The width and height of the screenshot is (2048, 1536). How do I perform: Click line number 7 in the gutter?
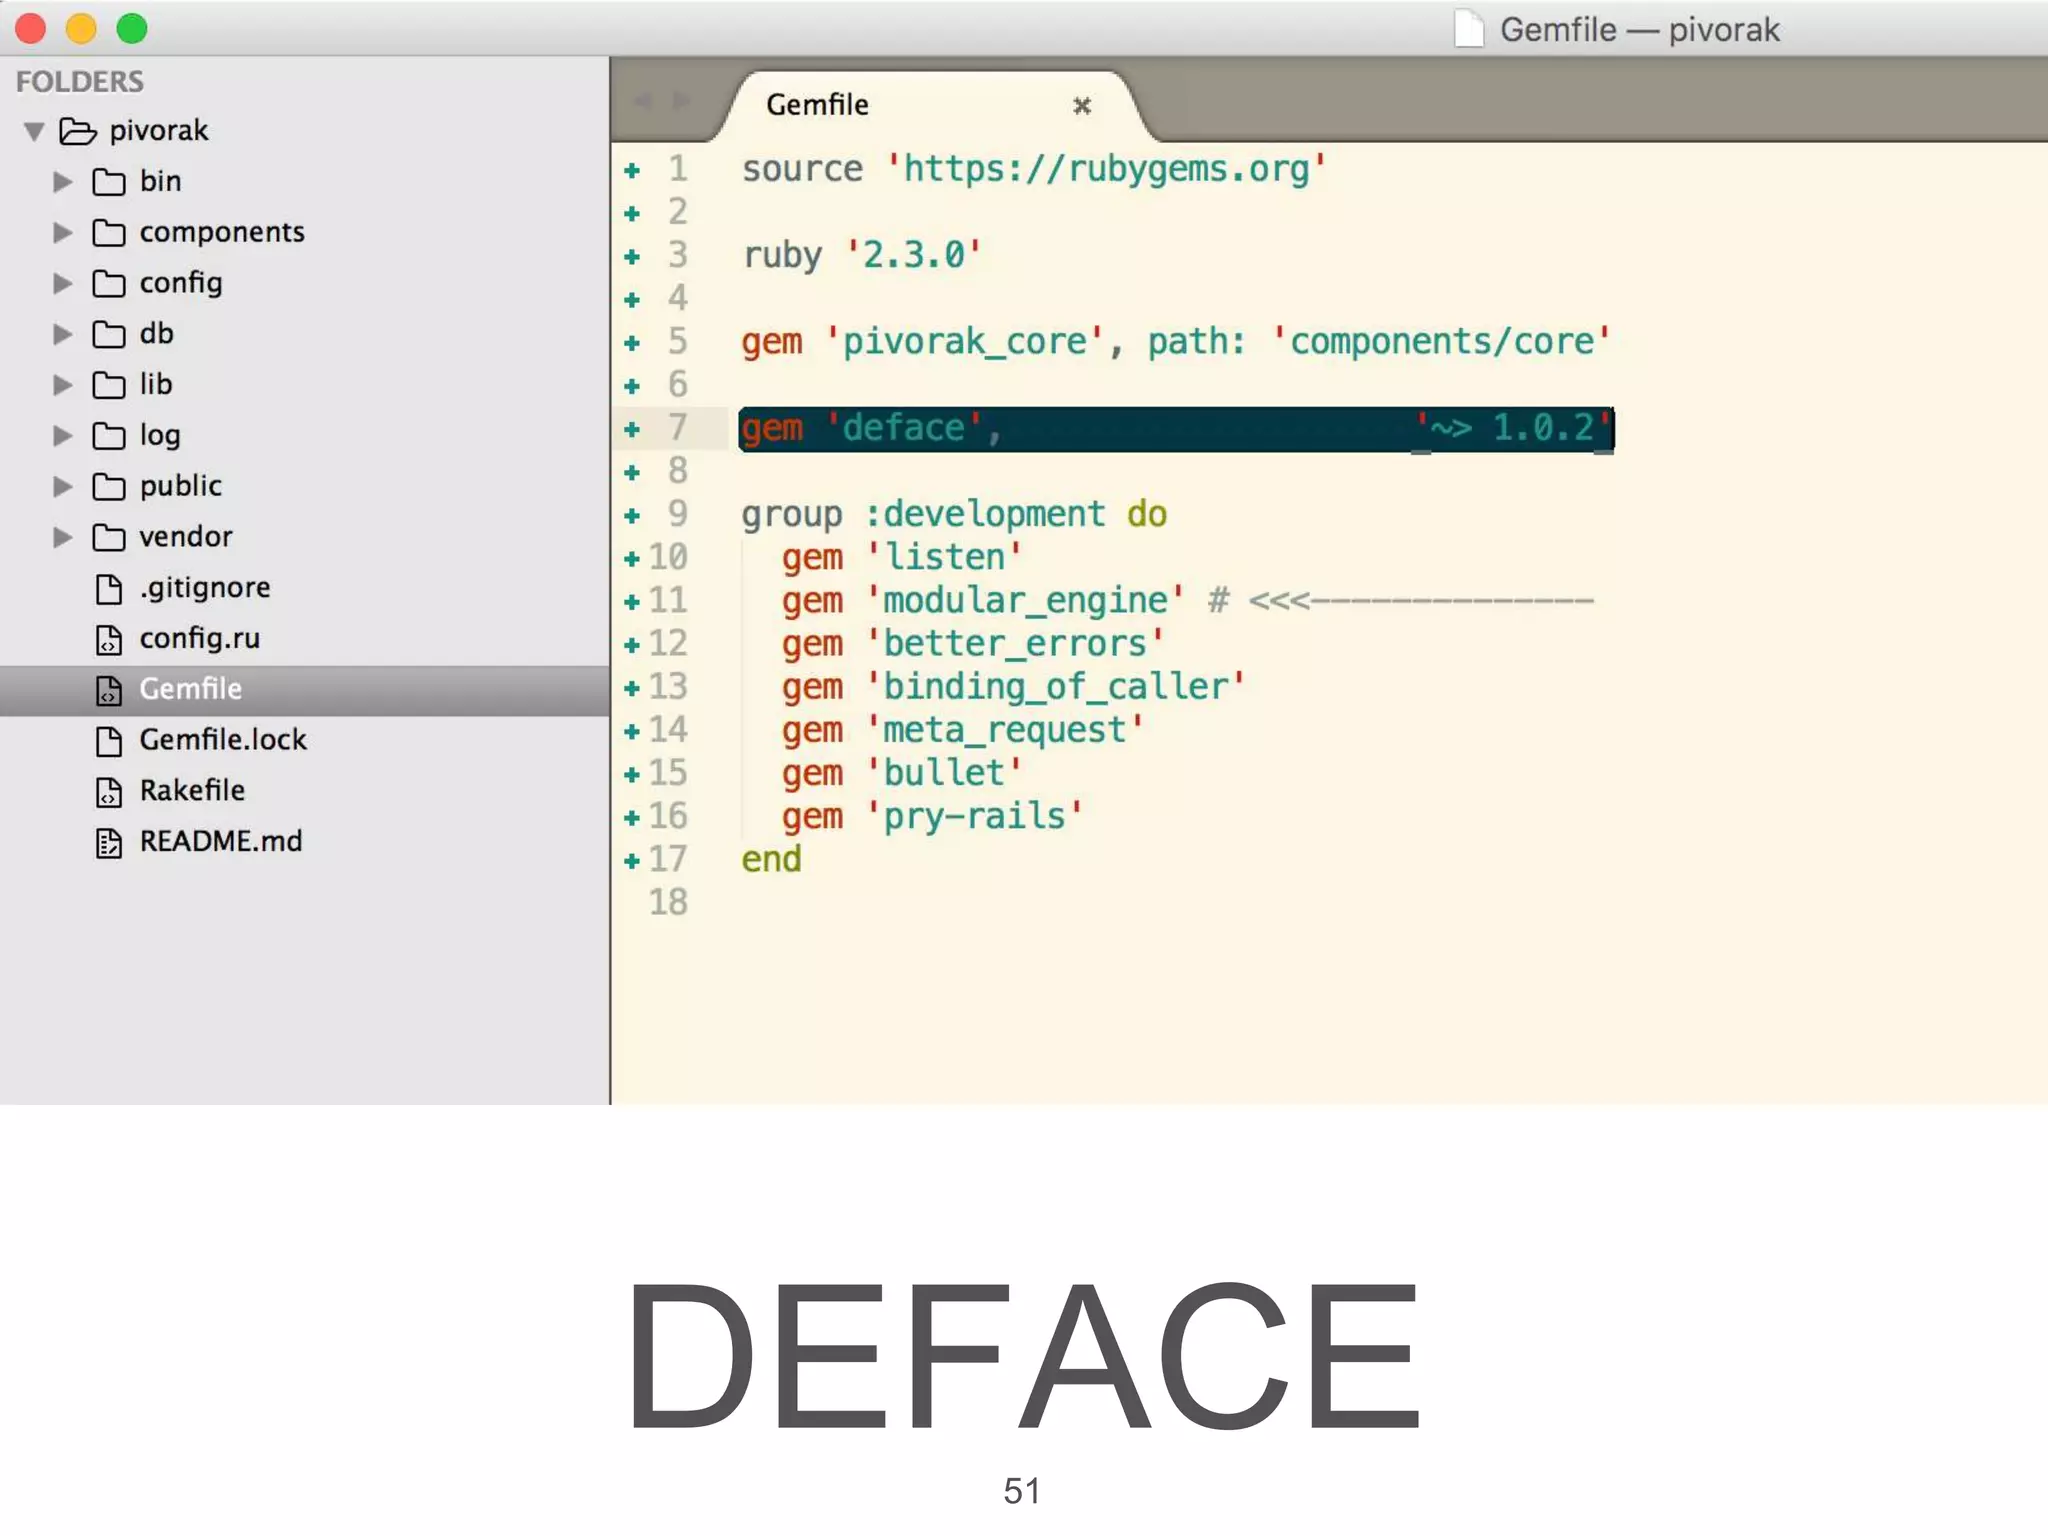click(x=678, y=428)
